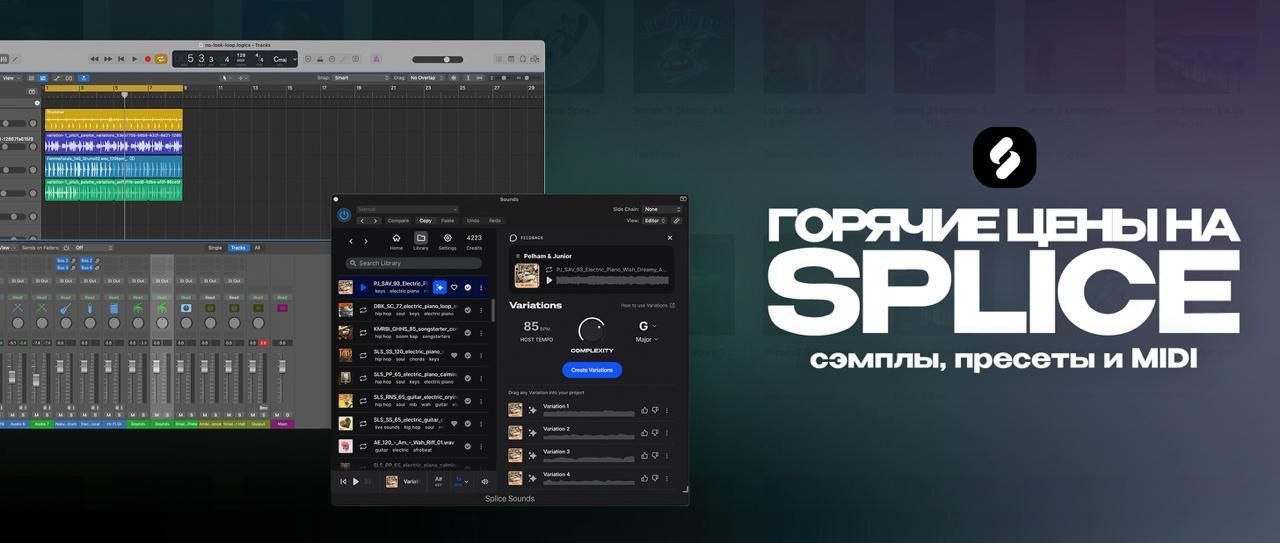Image resolution: width=1280 pixels, height=543 pixels.
Task: Open the Snap Smart dropdown
Action: click(360, 77)
